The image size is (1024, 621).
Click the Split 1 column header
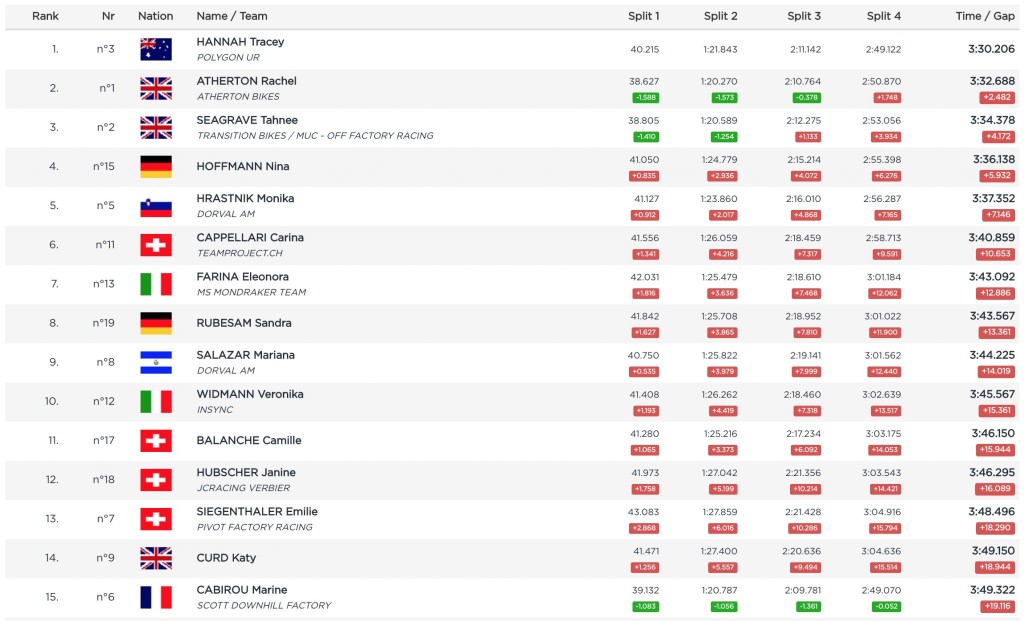coord(643,16)
